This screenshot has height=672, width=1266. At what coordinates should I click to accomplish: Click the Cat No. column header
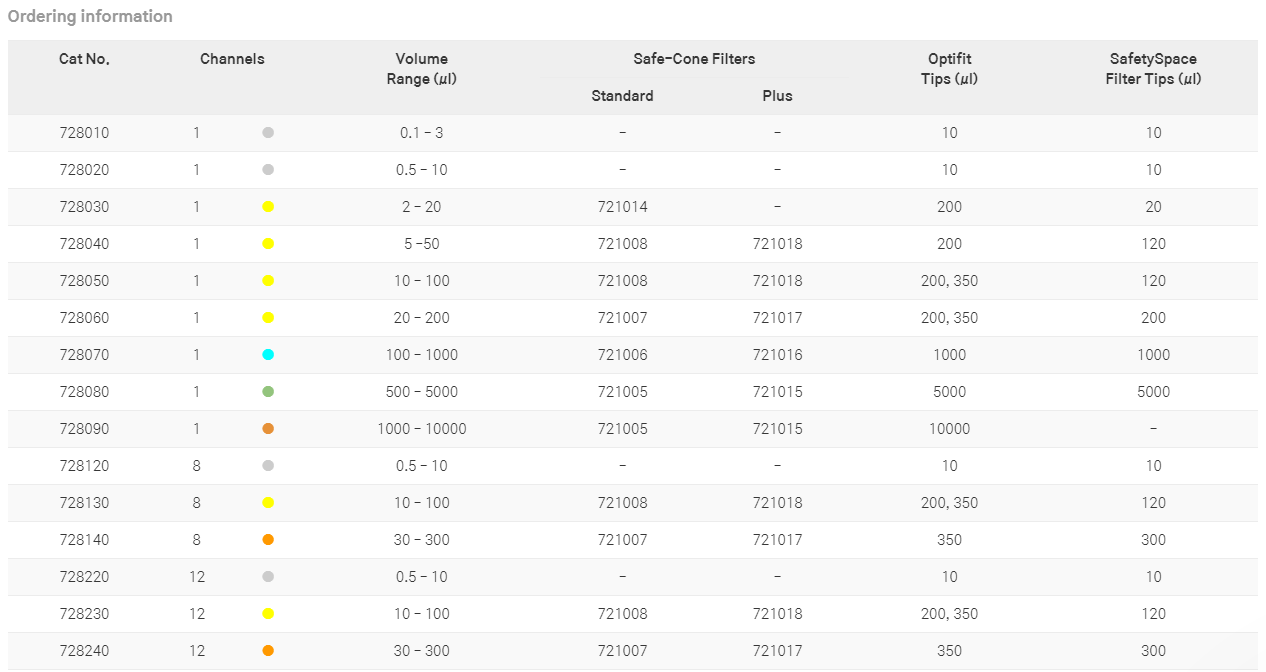[x=84, y=59]
